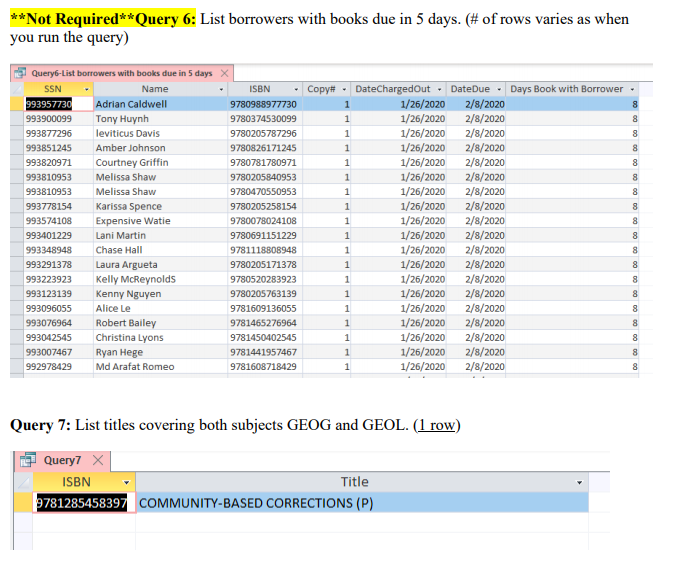Click the highlighted Not Required Query 6 heading
Viewport: 687px width, 576px height.
coord(103,19)
